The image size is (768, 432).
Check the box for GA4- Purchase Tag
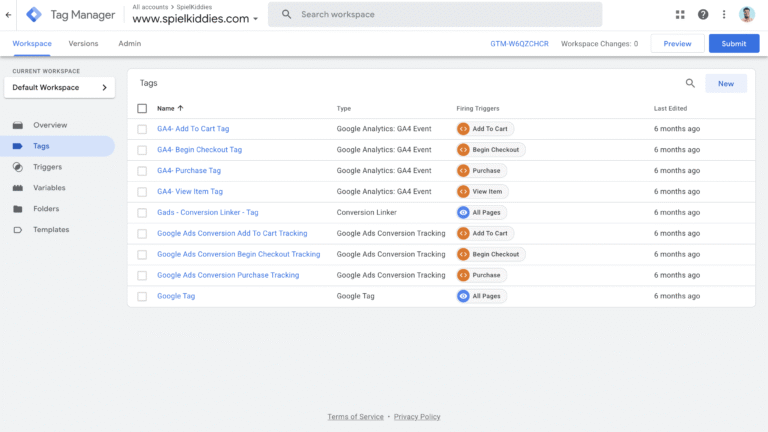click(x=142, y=171)
